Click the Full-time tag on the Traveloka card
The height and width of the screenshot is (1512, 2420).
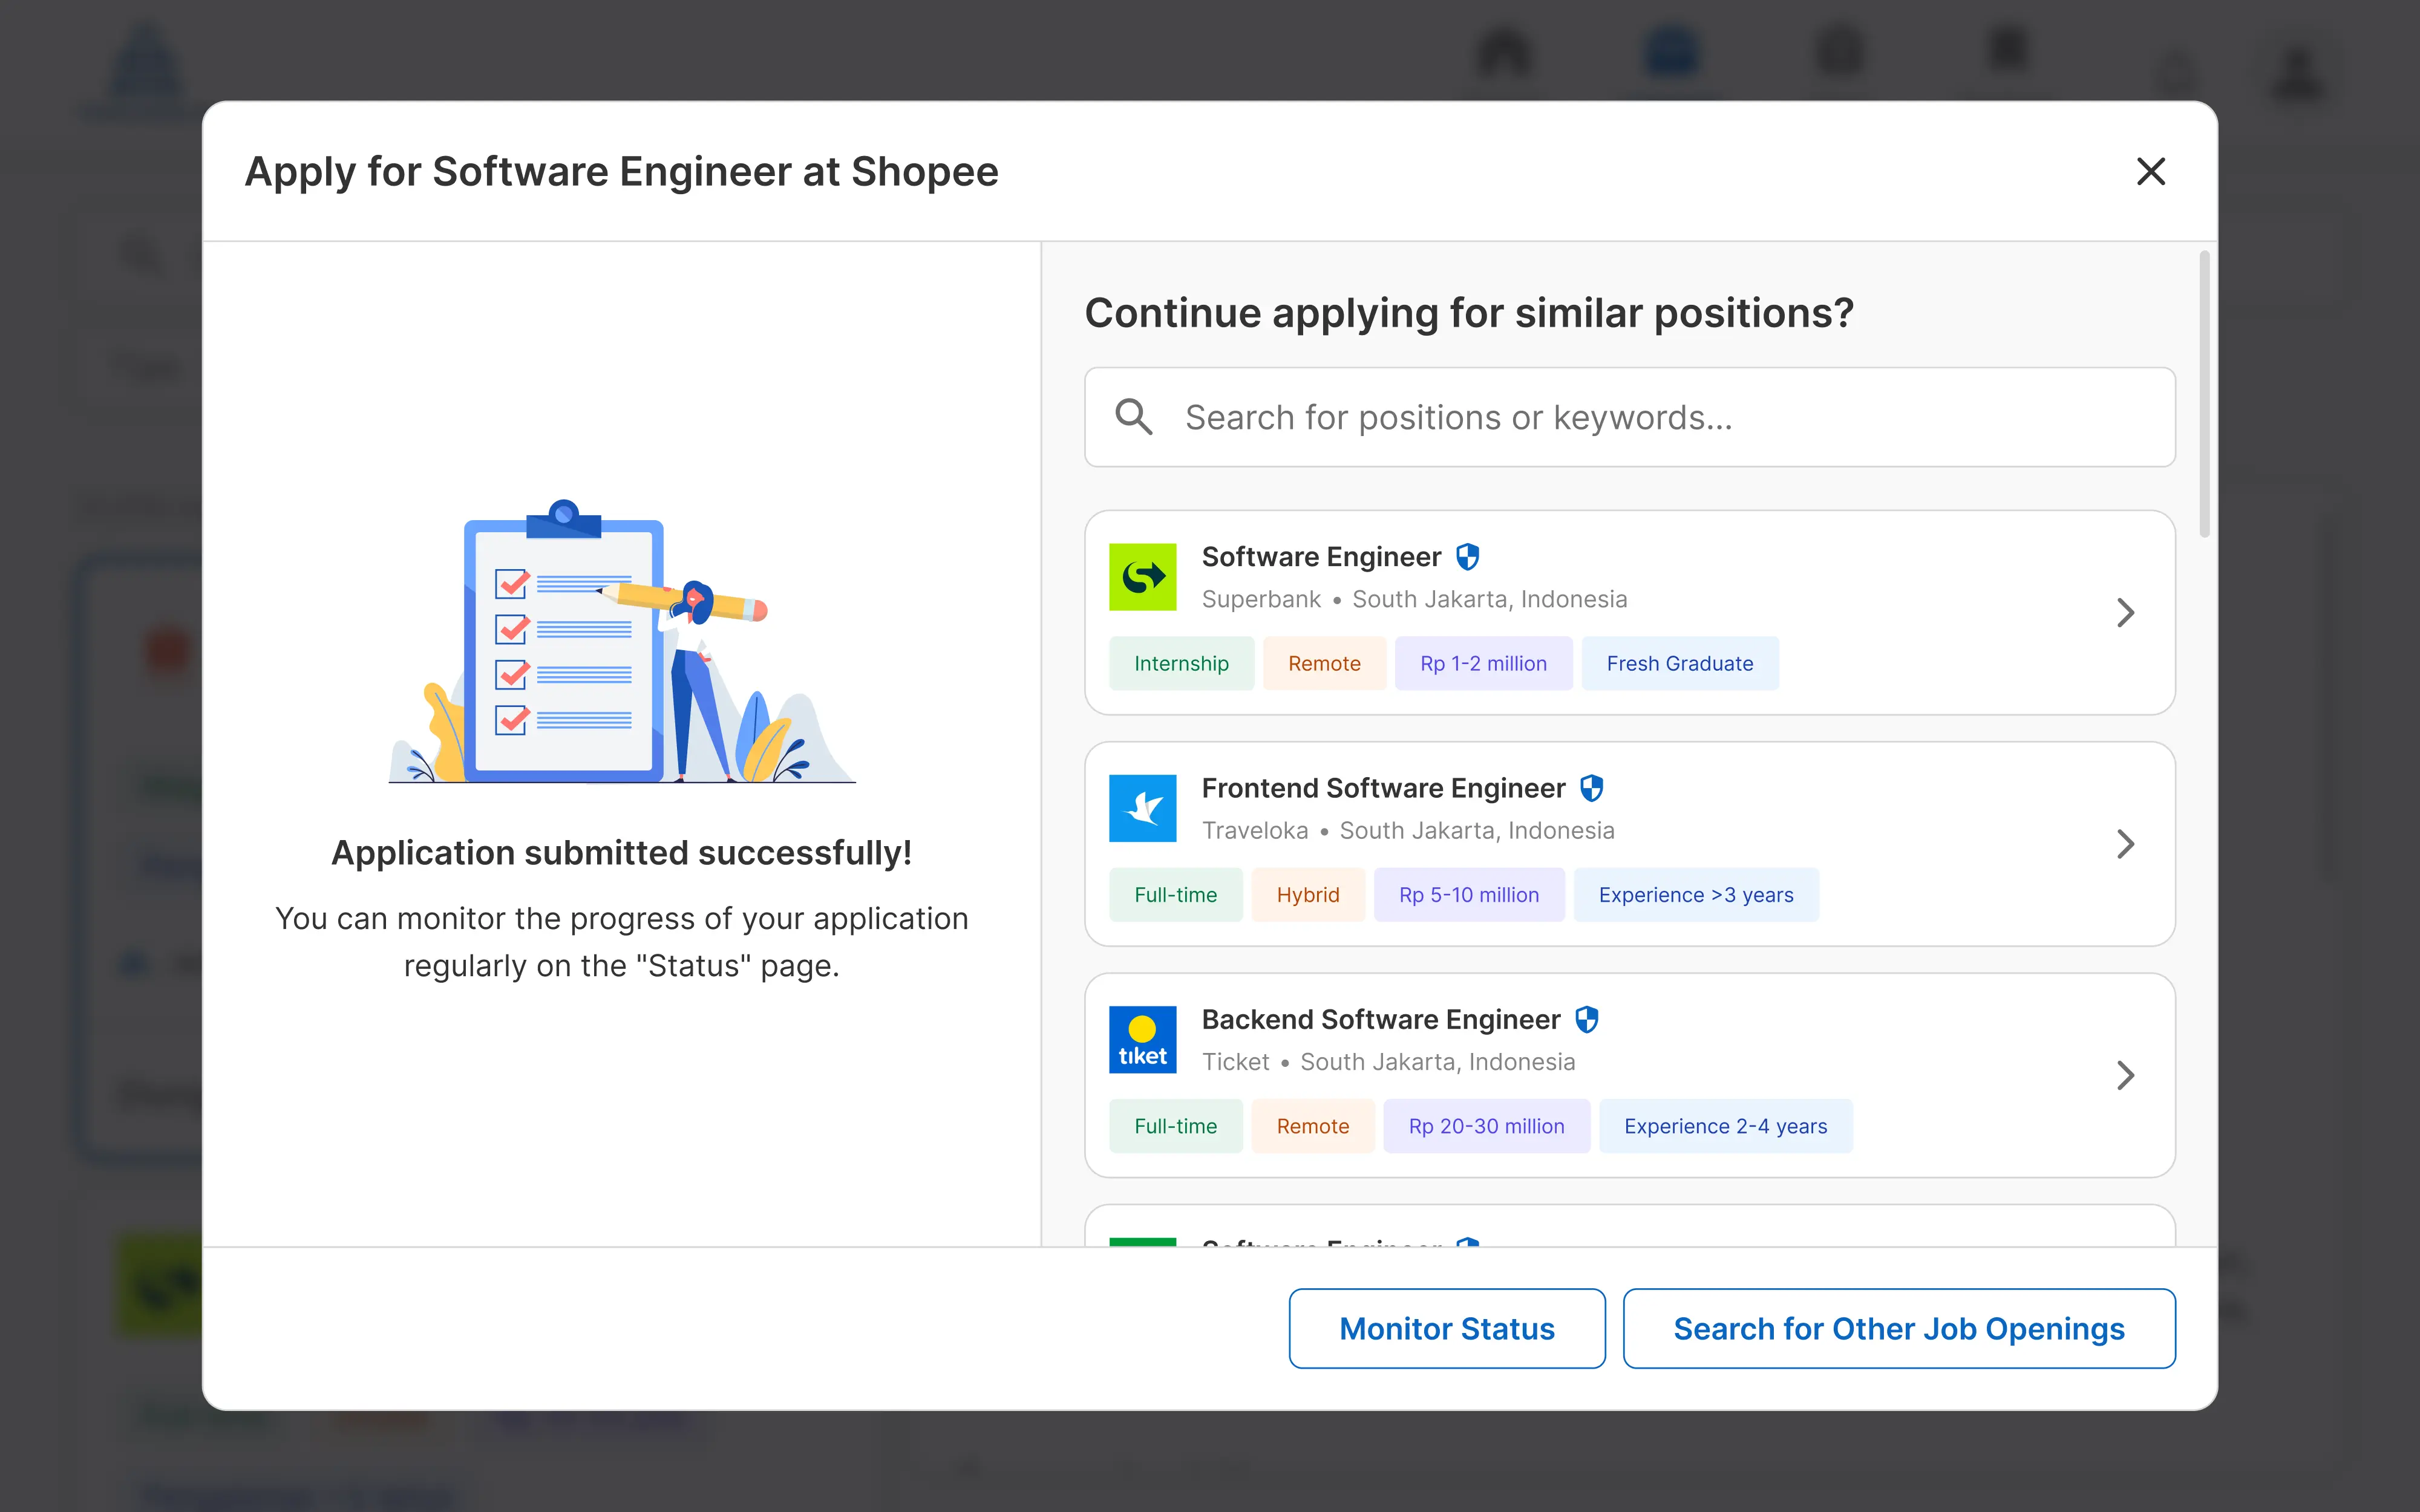tap(1175, 895)
